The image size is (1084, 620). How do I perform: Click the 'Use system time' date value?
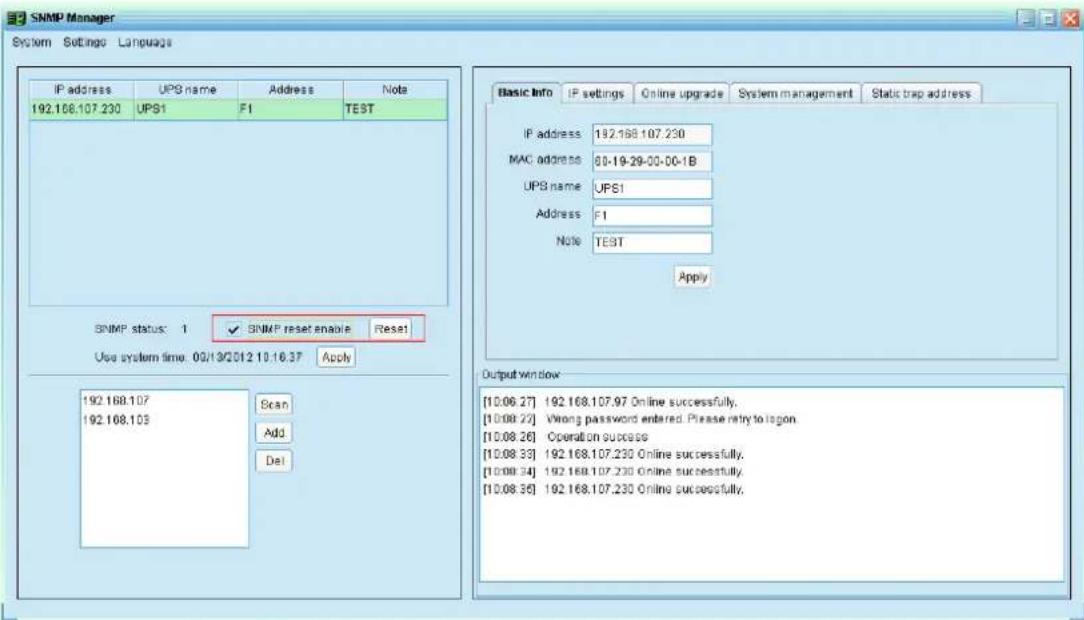[x=247, y=357]
